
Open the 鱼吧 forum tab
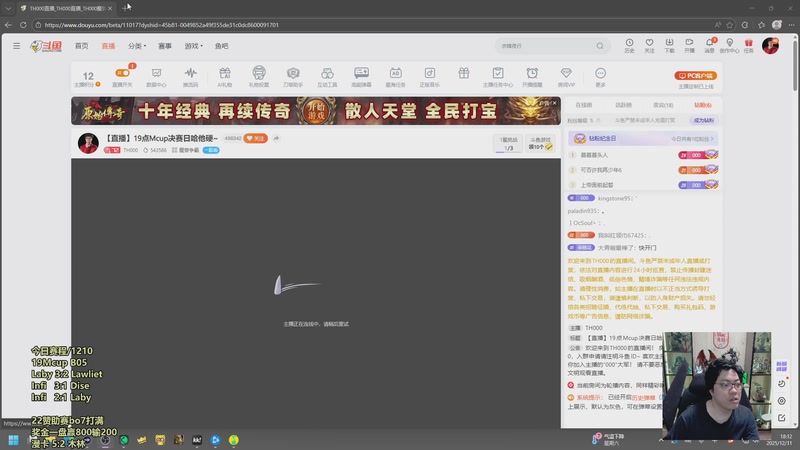point(221,46)
